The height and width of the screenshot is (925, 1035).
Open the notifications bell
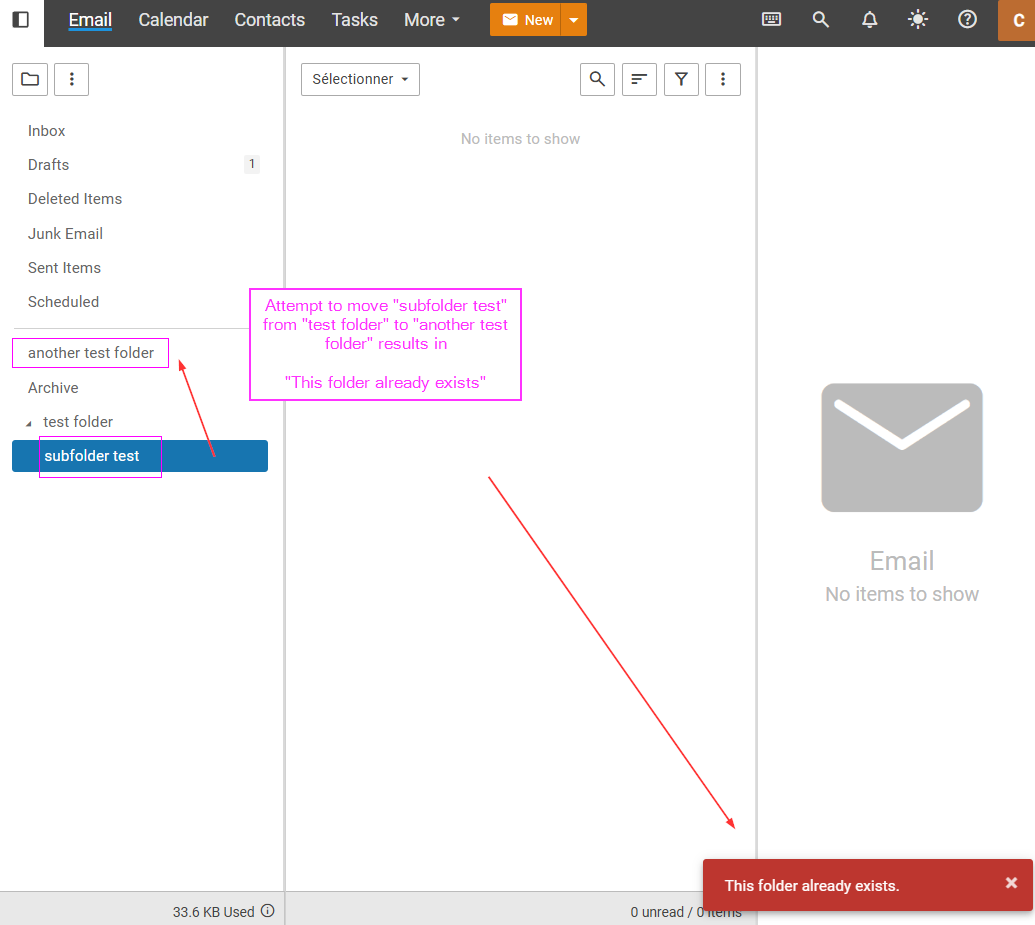click(870, 20)
